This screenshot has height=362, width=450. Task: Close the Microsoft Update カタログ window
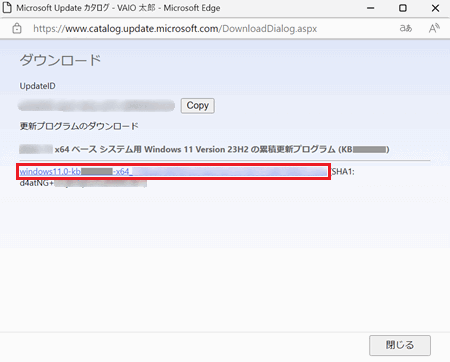click(x=435, y=8)
